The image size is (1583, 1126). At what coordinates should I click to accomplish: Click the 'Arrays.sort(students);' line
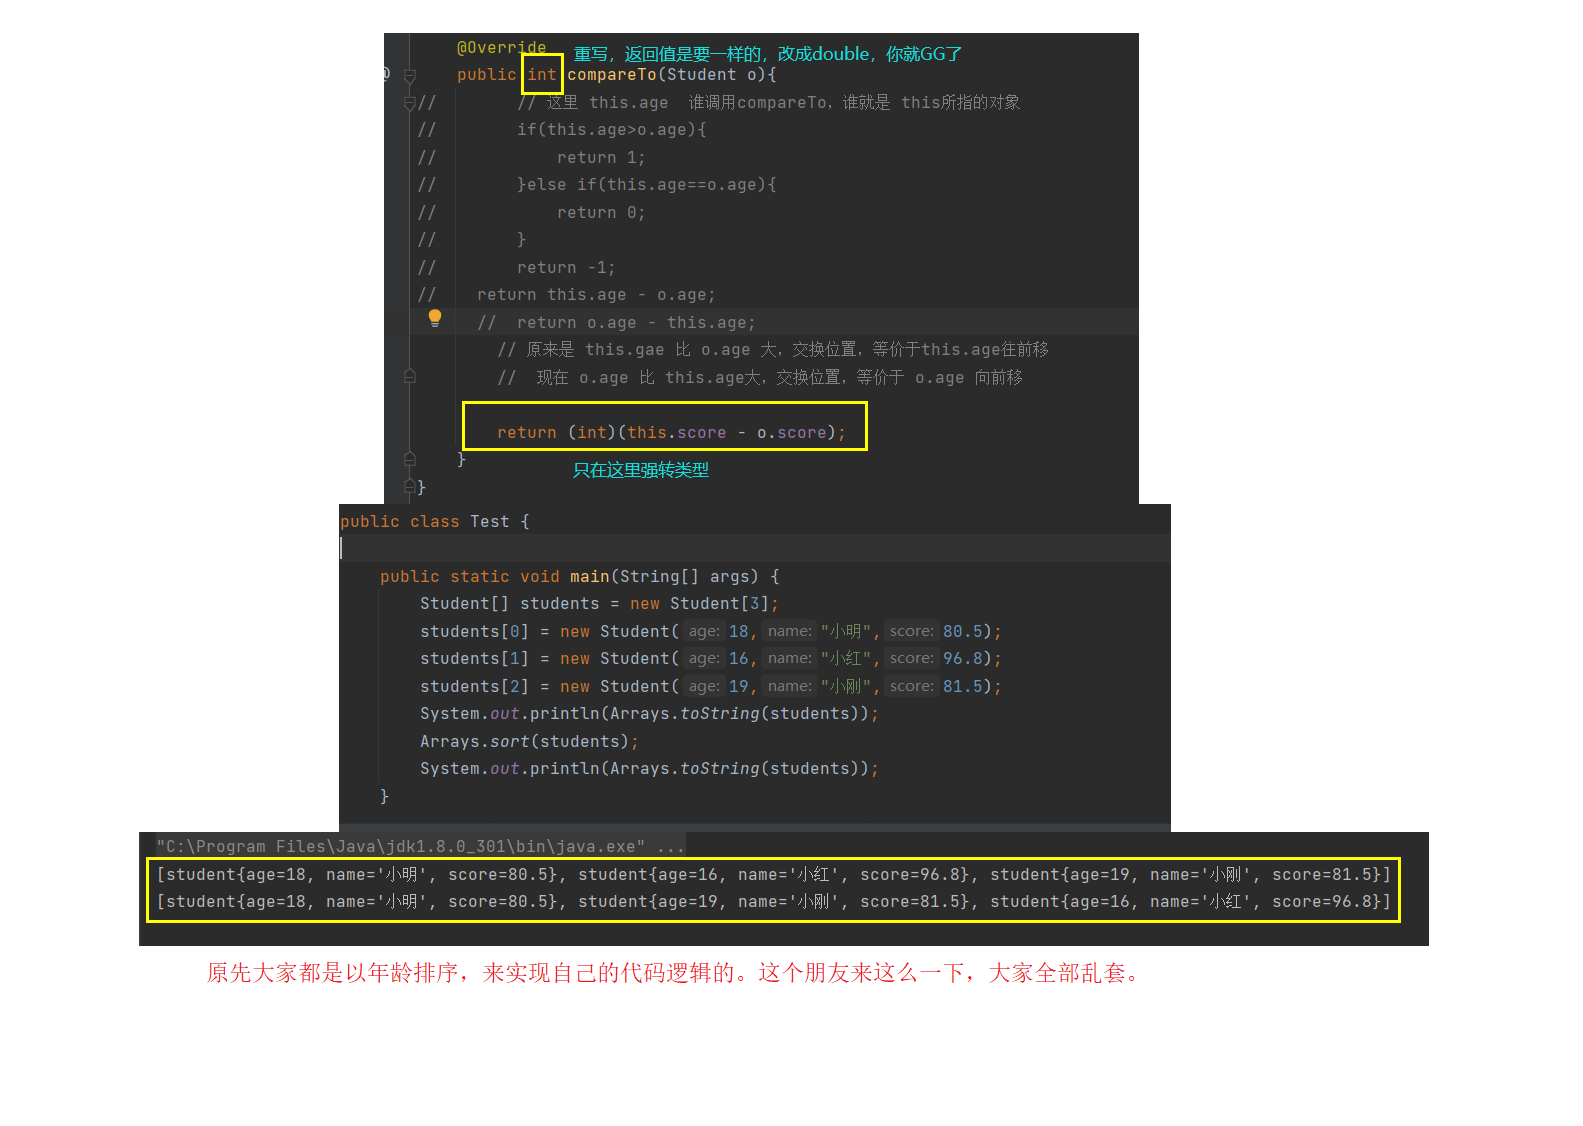[x=529, y=742]
